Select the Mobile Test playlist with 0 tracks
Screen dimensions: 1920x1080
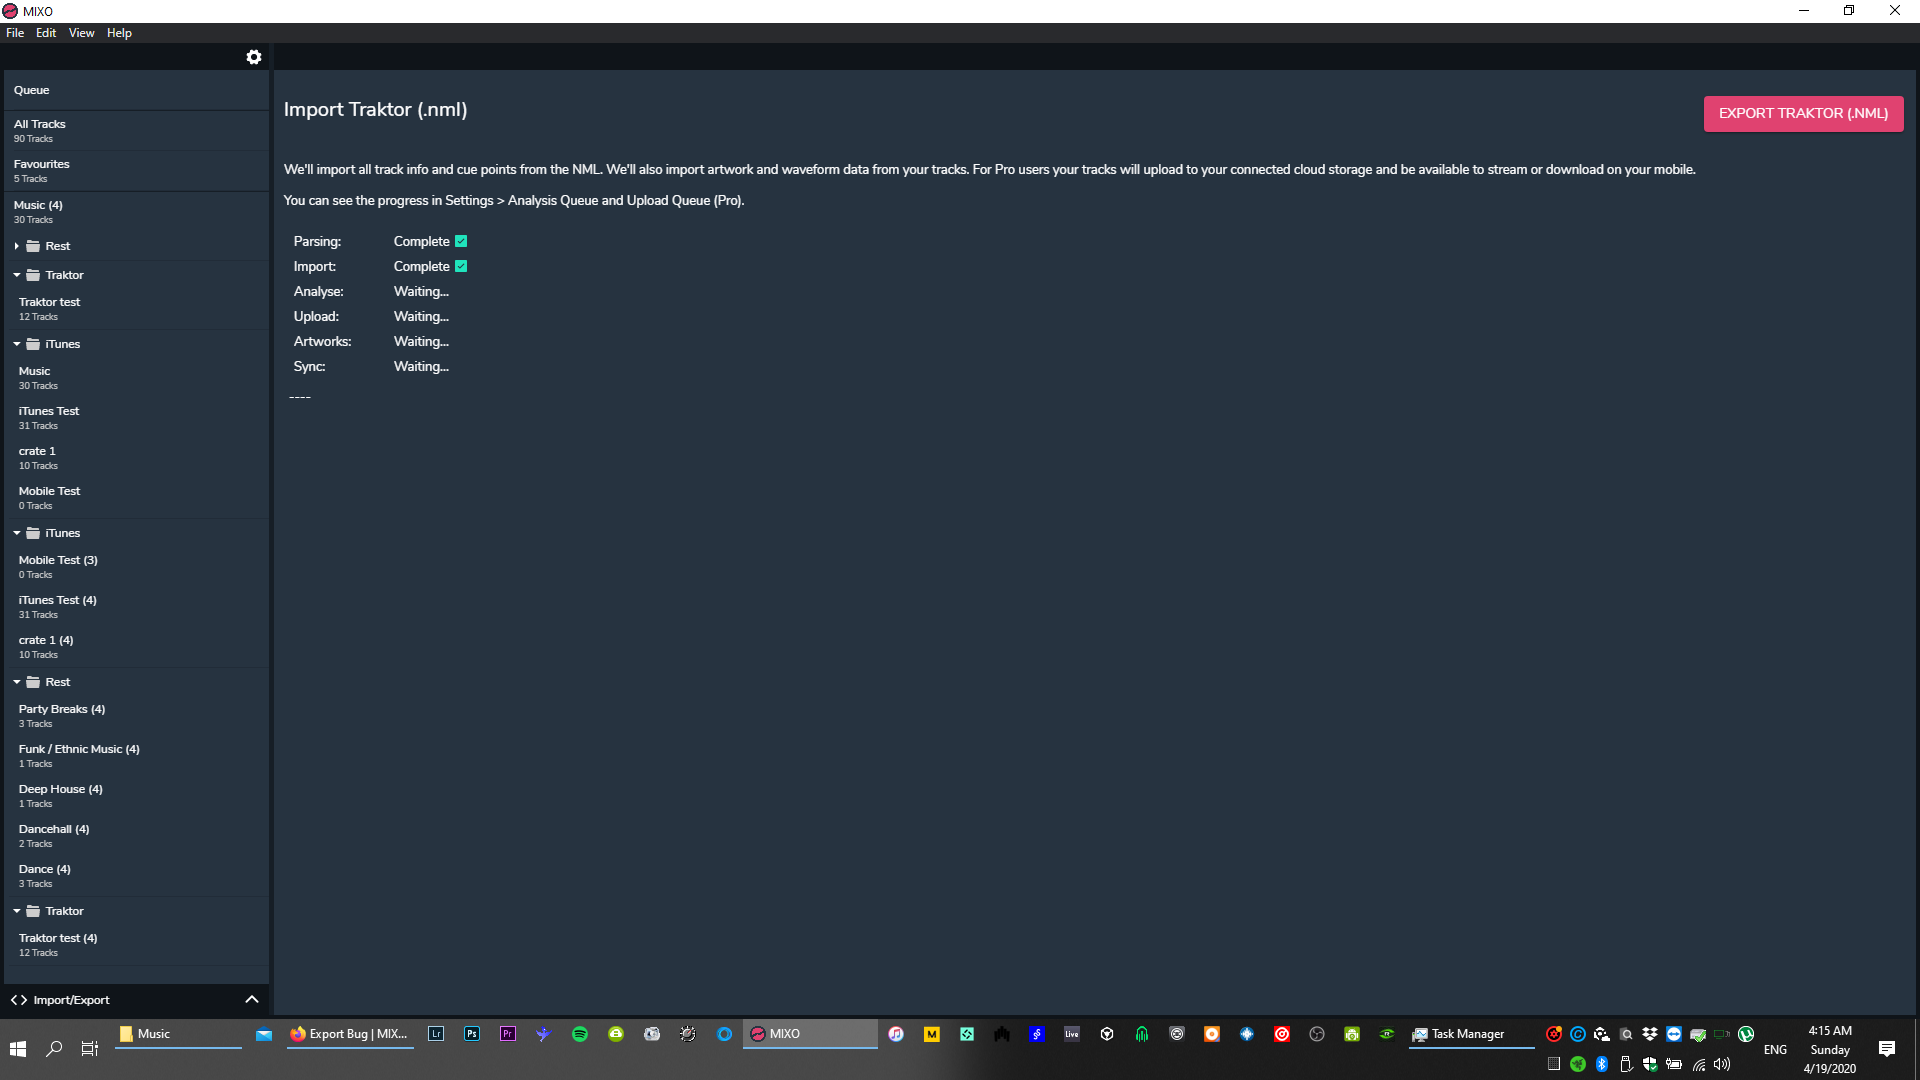[136, 498]
